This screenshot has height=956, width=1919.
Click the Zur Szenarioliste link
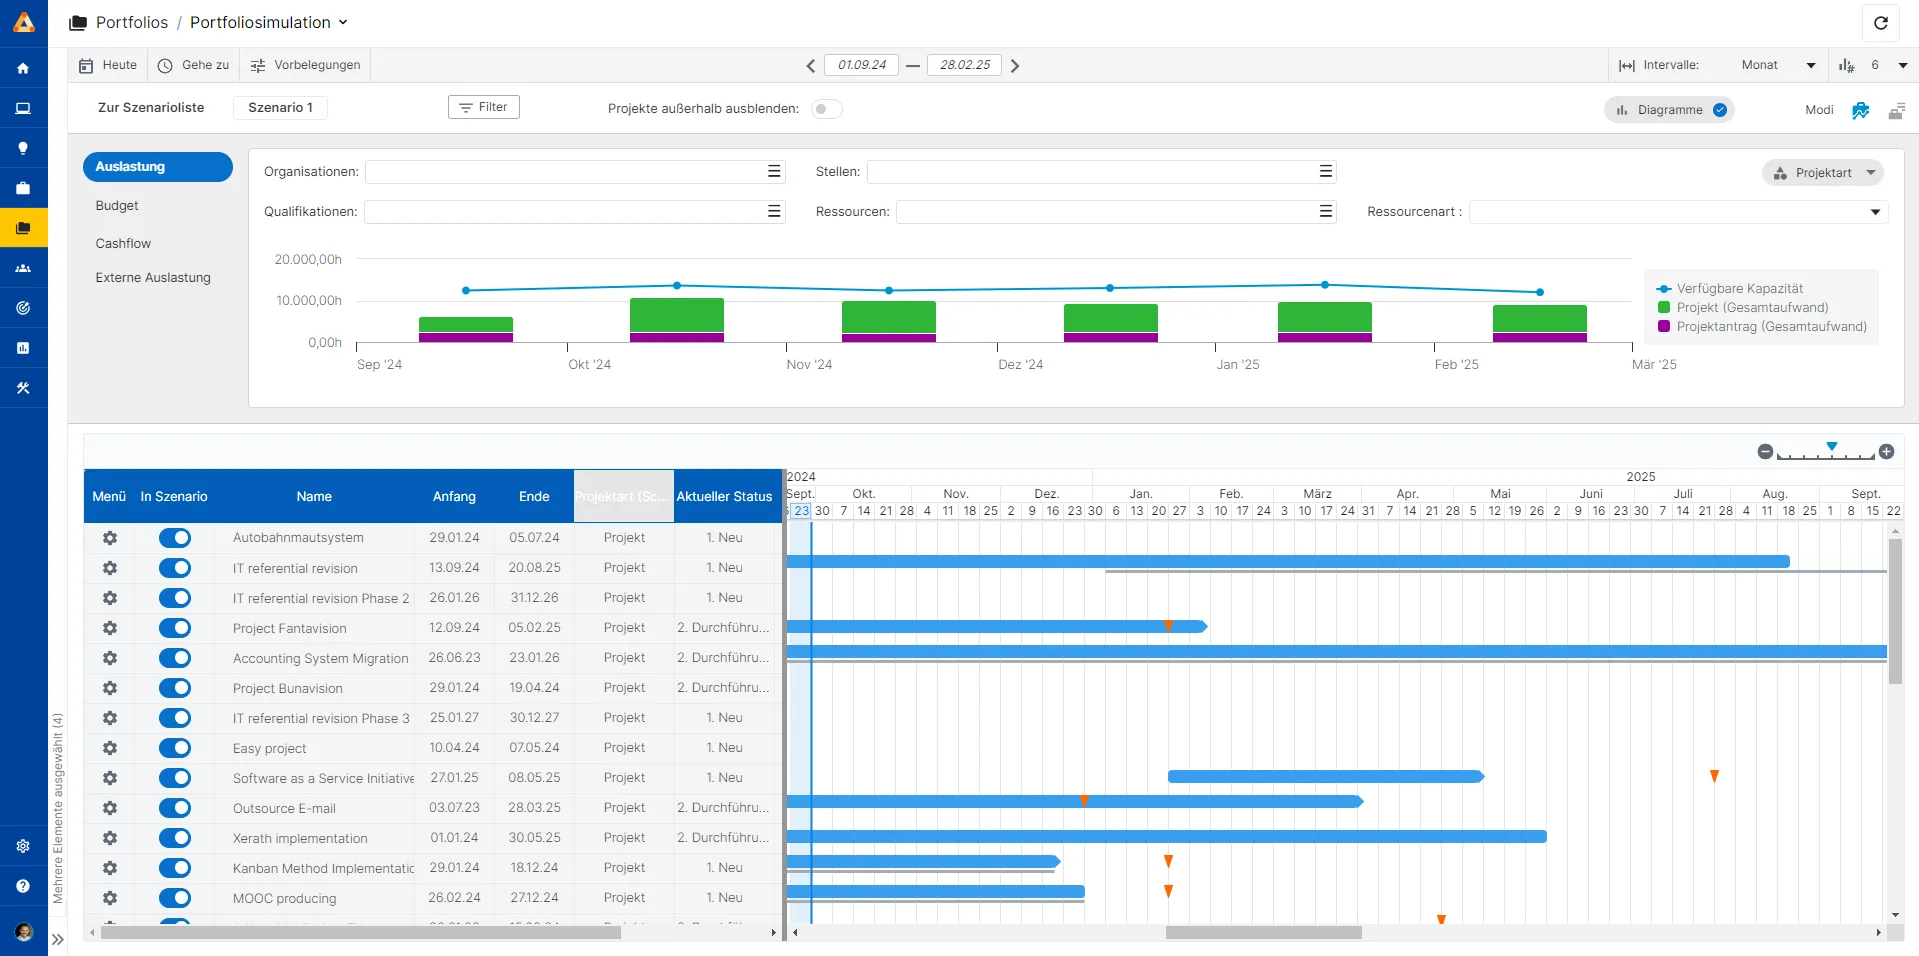[151, 107]
